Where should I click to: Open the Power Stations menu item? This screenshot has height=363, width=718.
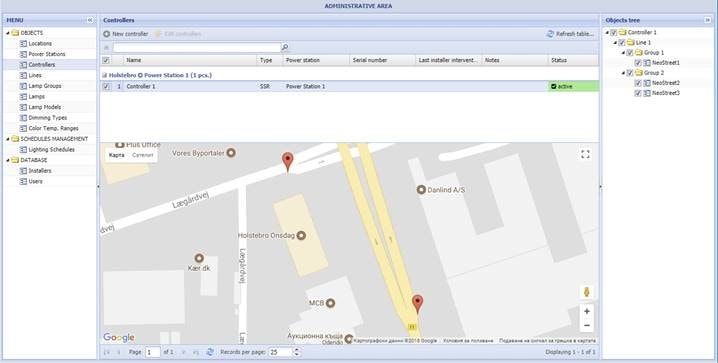pyautogui.click(x=47, y=54)
